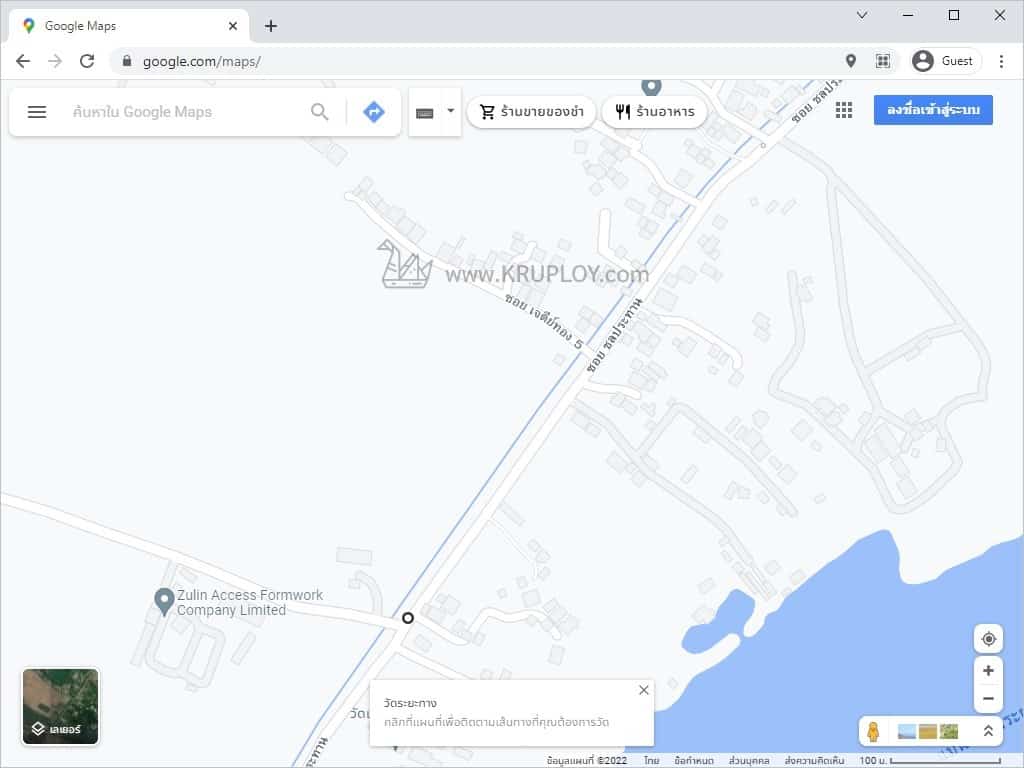
Task: Open the Google apps grid
Action: point(844,111)
